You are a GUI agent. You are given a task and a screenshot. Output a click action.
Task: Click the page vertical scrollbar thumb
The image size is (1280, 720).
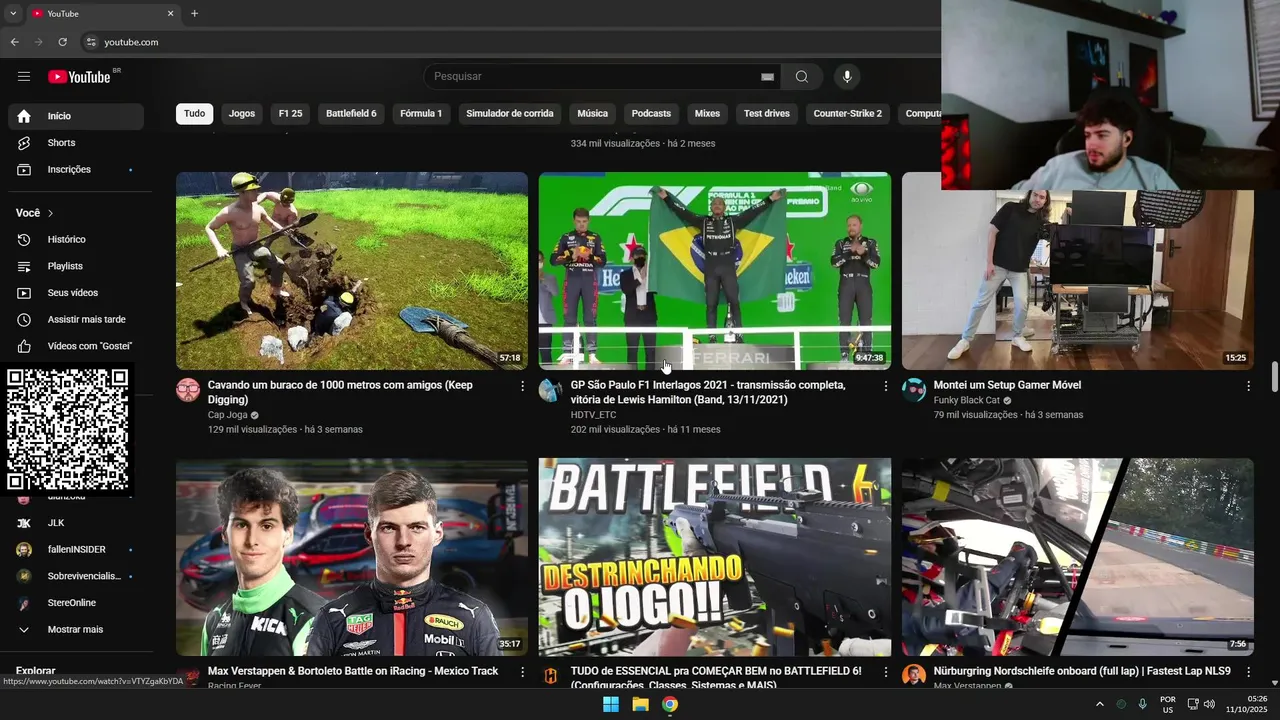coord(1274,377)
